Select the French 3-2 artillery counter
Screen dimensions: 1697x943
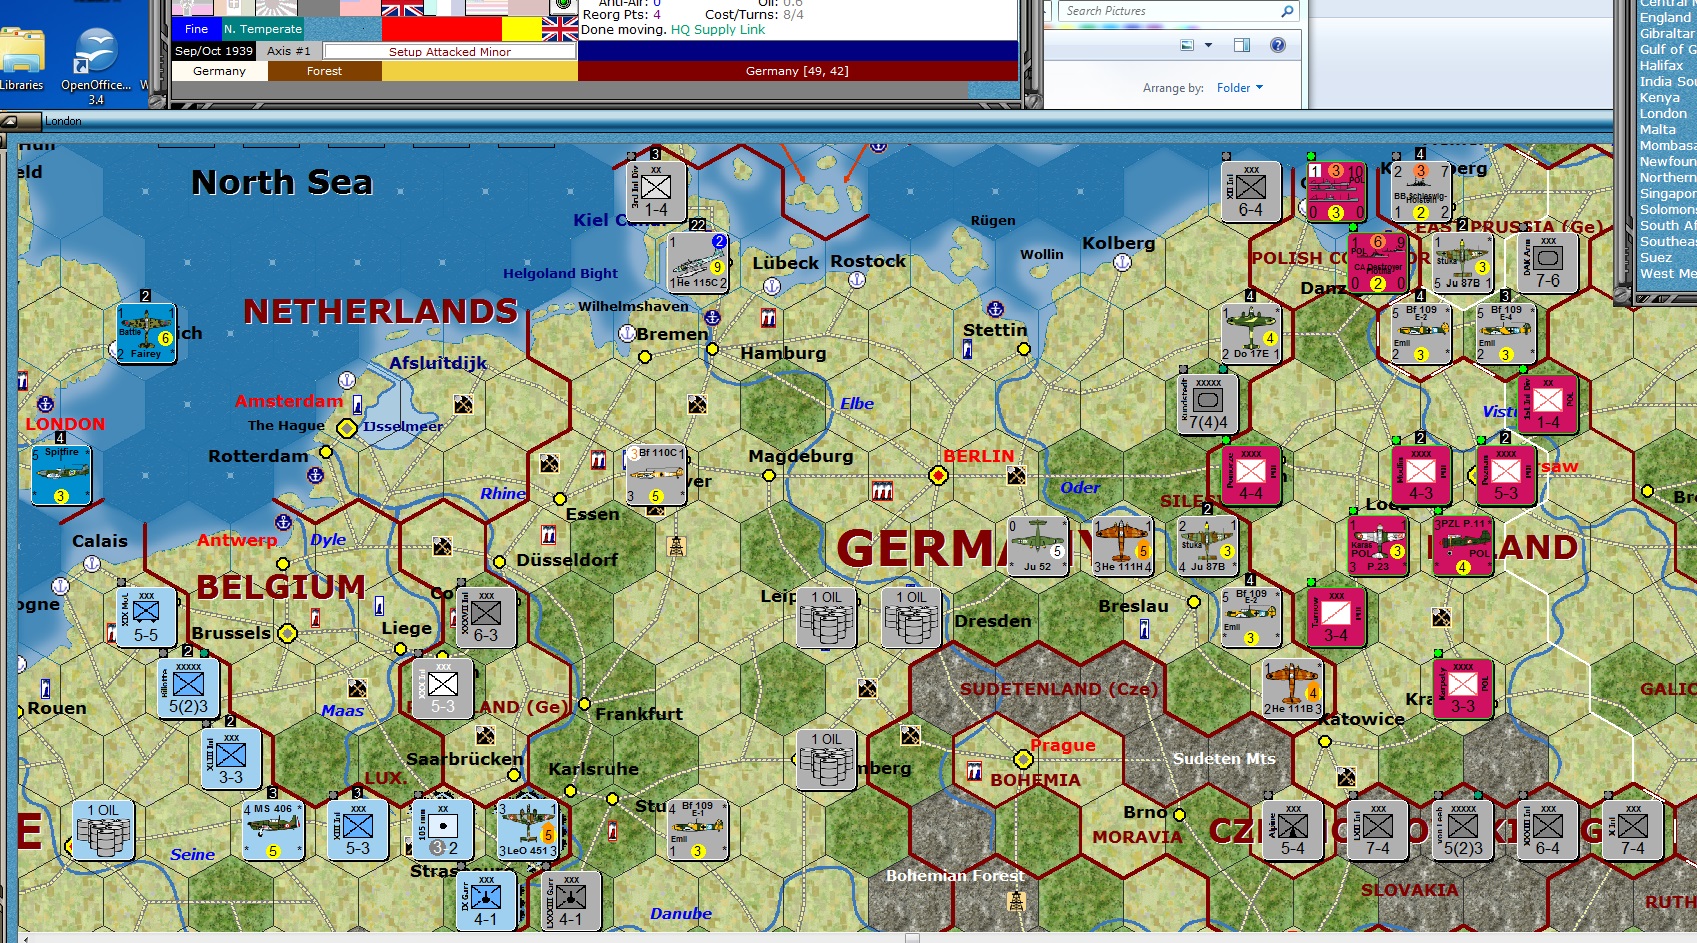click(443, 830)
